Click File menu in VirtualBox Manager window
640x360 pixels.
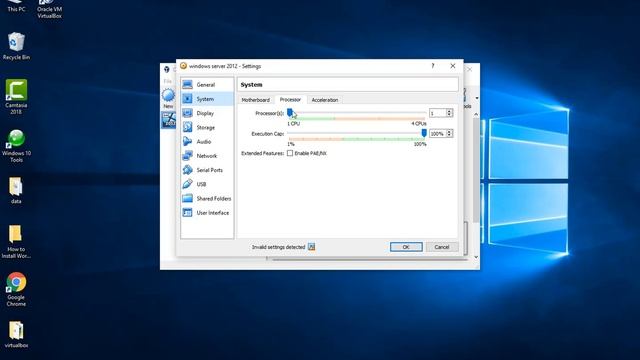point(168,81)
